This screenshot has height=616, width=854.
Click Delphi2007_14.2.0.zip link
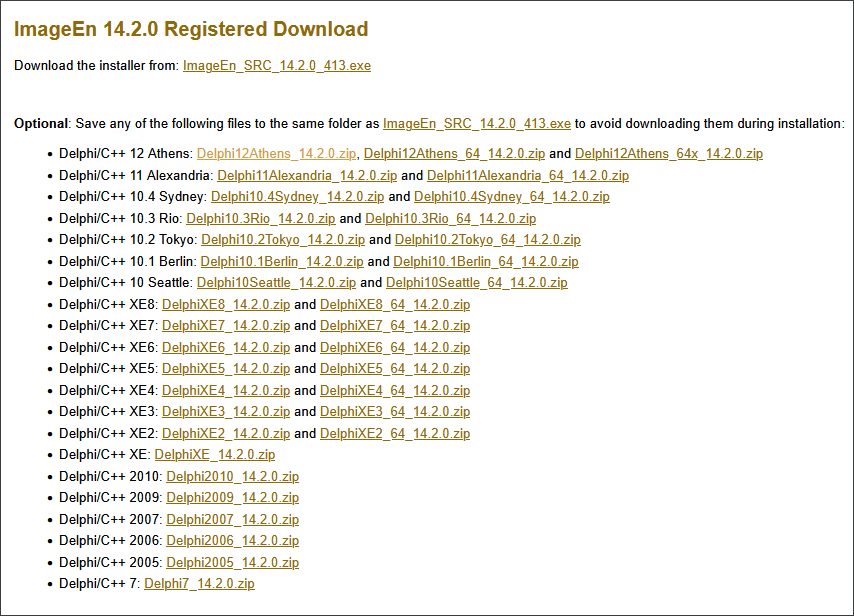tap(232, 520)
